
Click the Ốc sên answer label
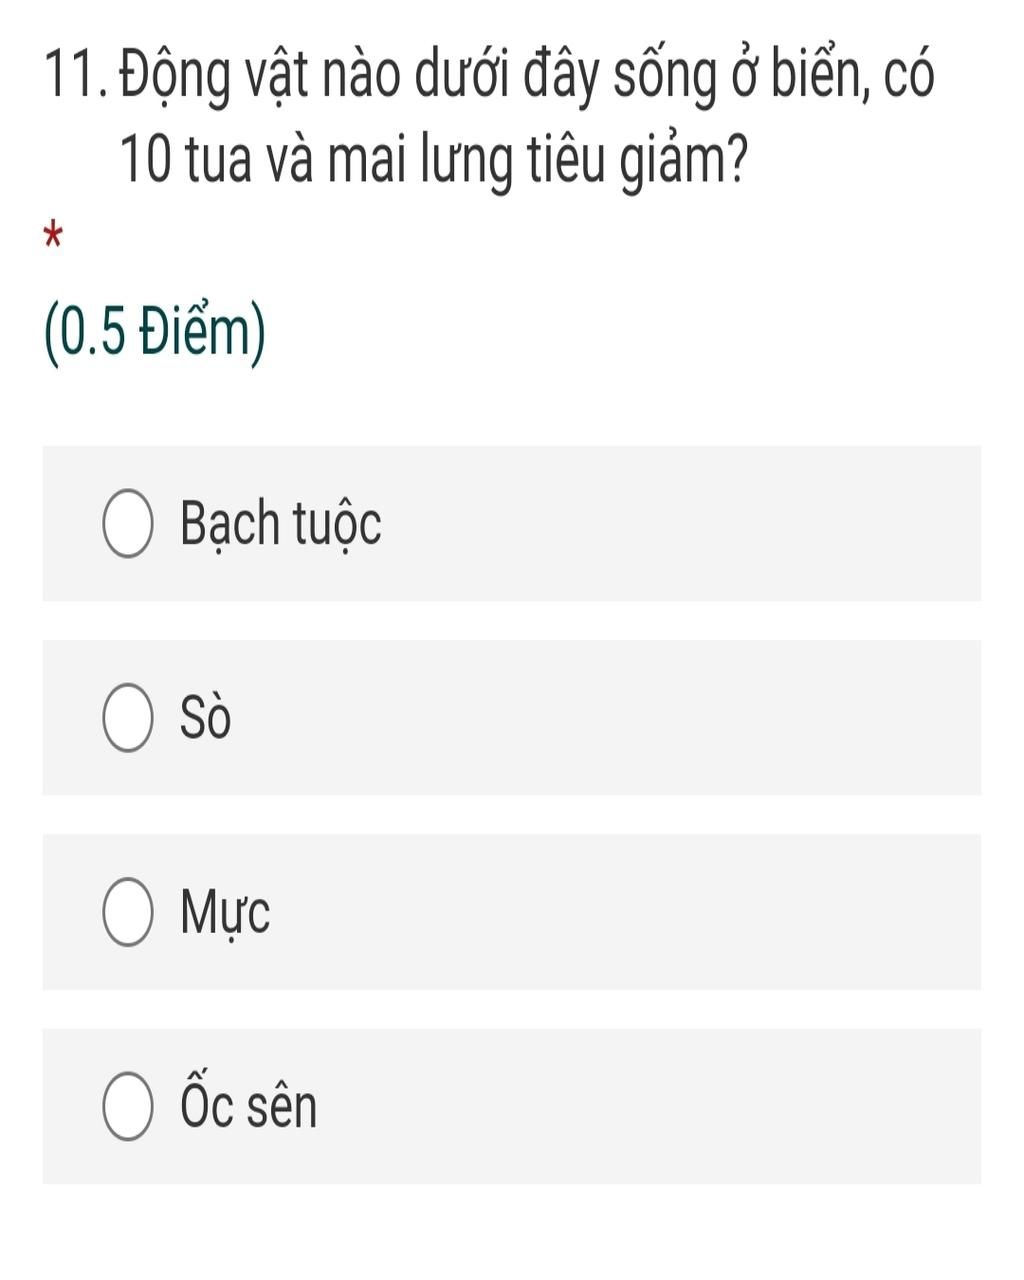click(x=248, y=1102)
